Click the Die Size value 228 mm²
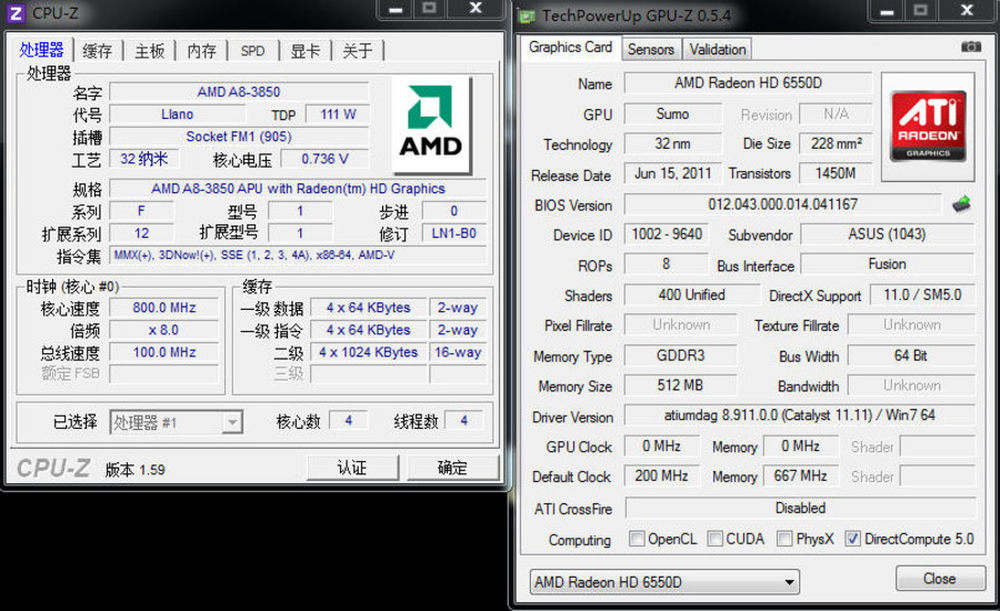 pyautogui.click(x=835, y=144)
